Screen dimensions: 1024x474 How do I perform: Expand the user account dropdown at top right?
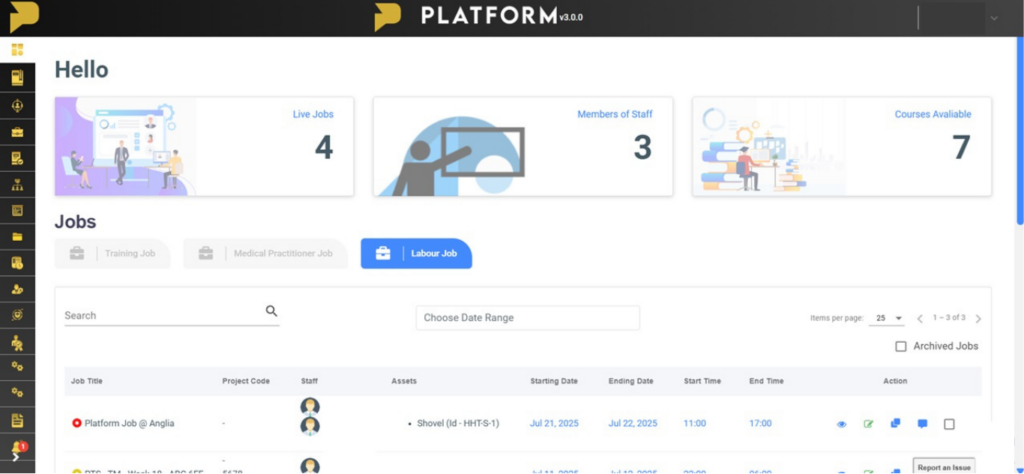993,18
